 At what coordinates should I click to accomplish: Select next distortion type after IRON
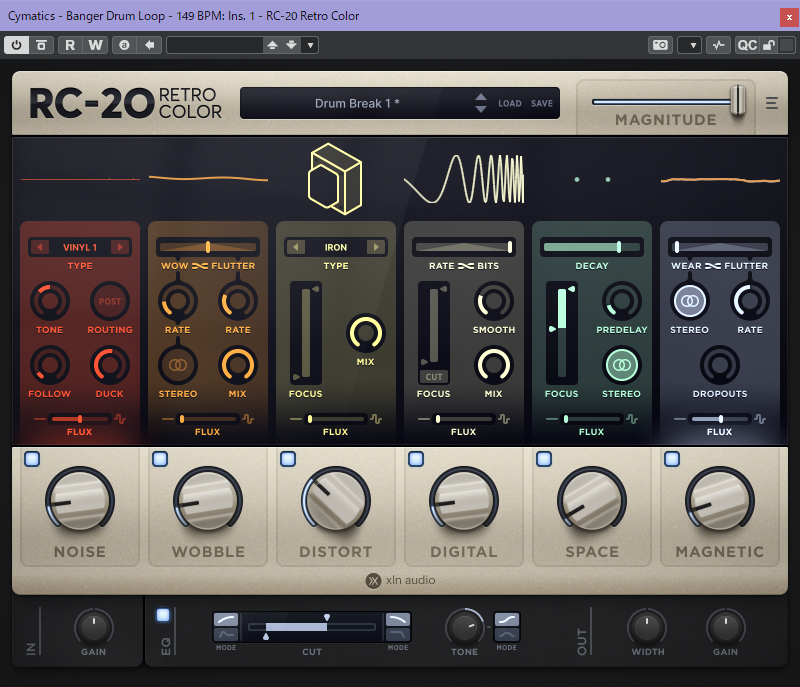point(376,247)
